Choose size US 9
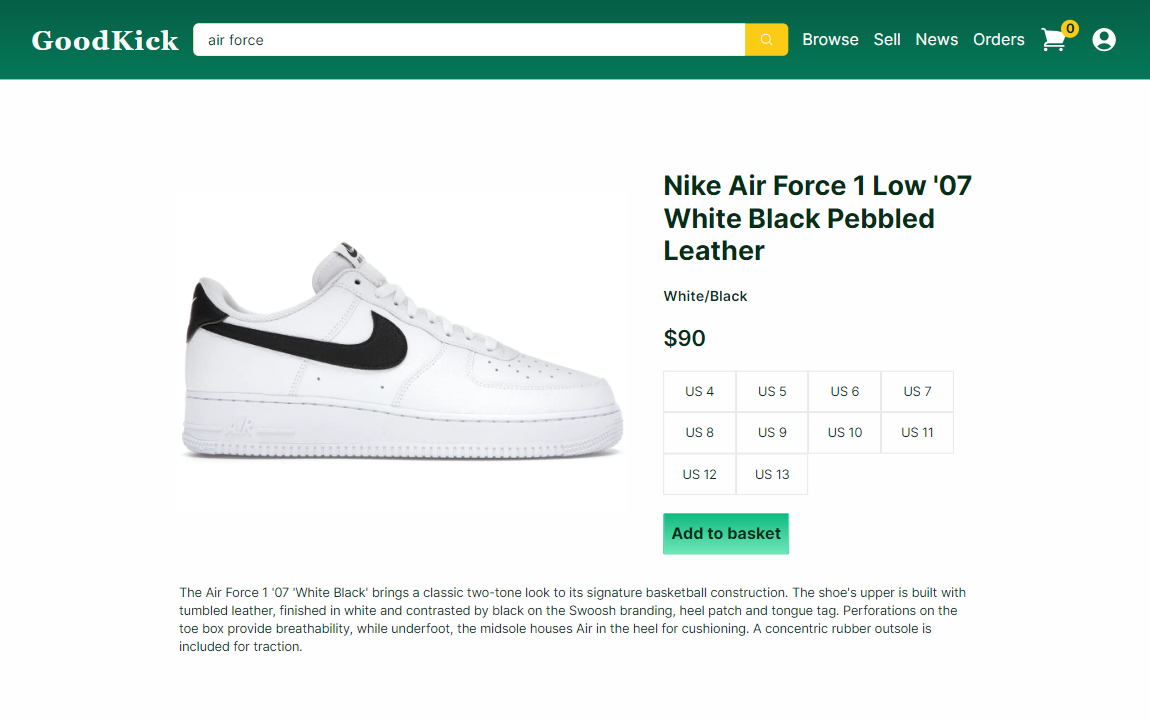This screenshot has width=1150, height=720. point(772,433)
